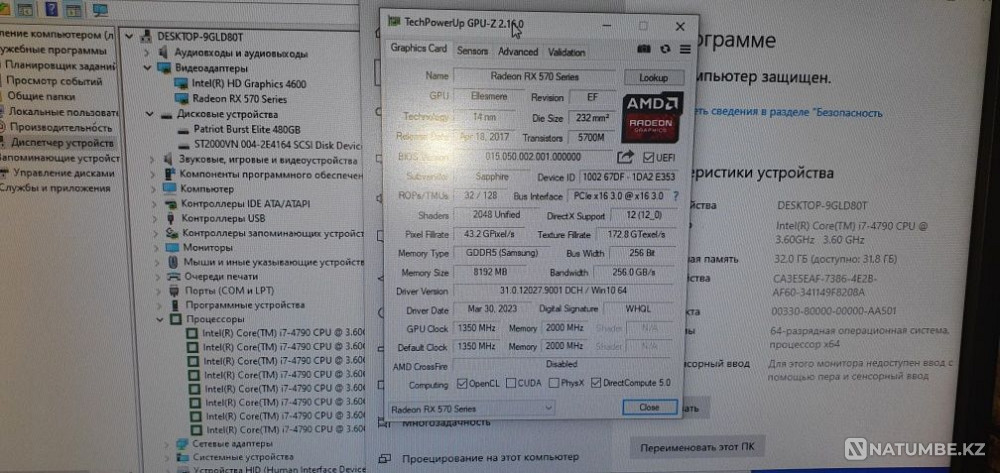Collapse the DESKTOP-9GLD80T root node
Screen dimensions: 1000x473
[x=130, y=37]
